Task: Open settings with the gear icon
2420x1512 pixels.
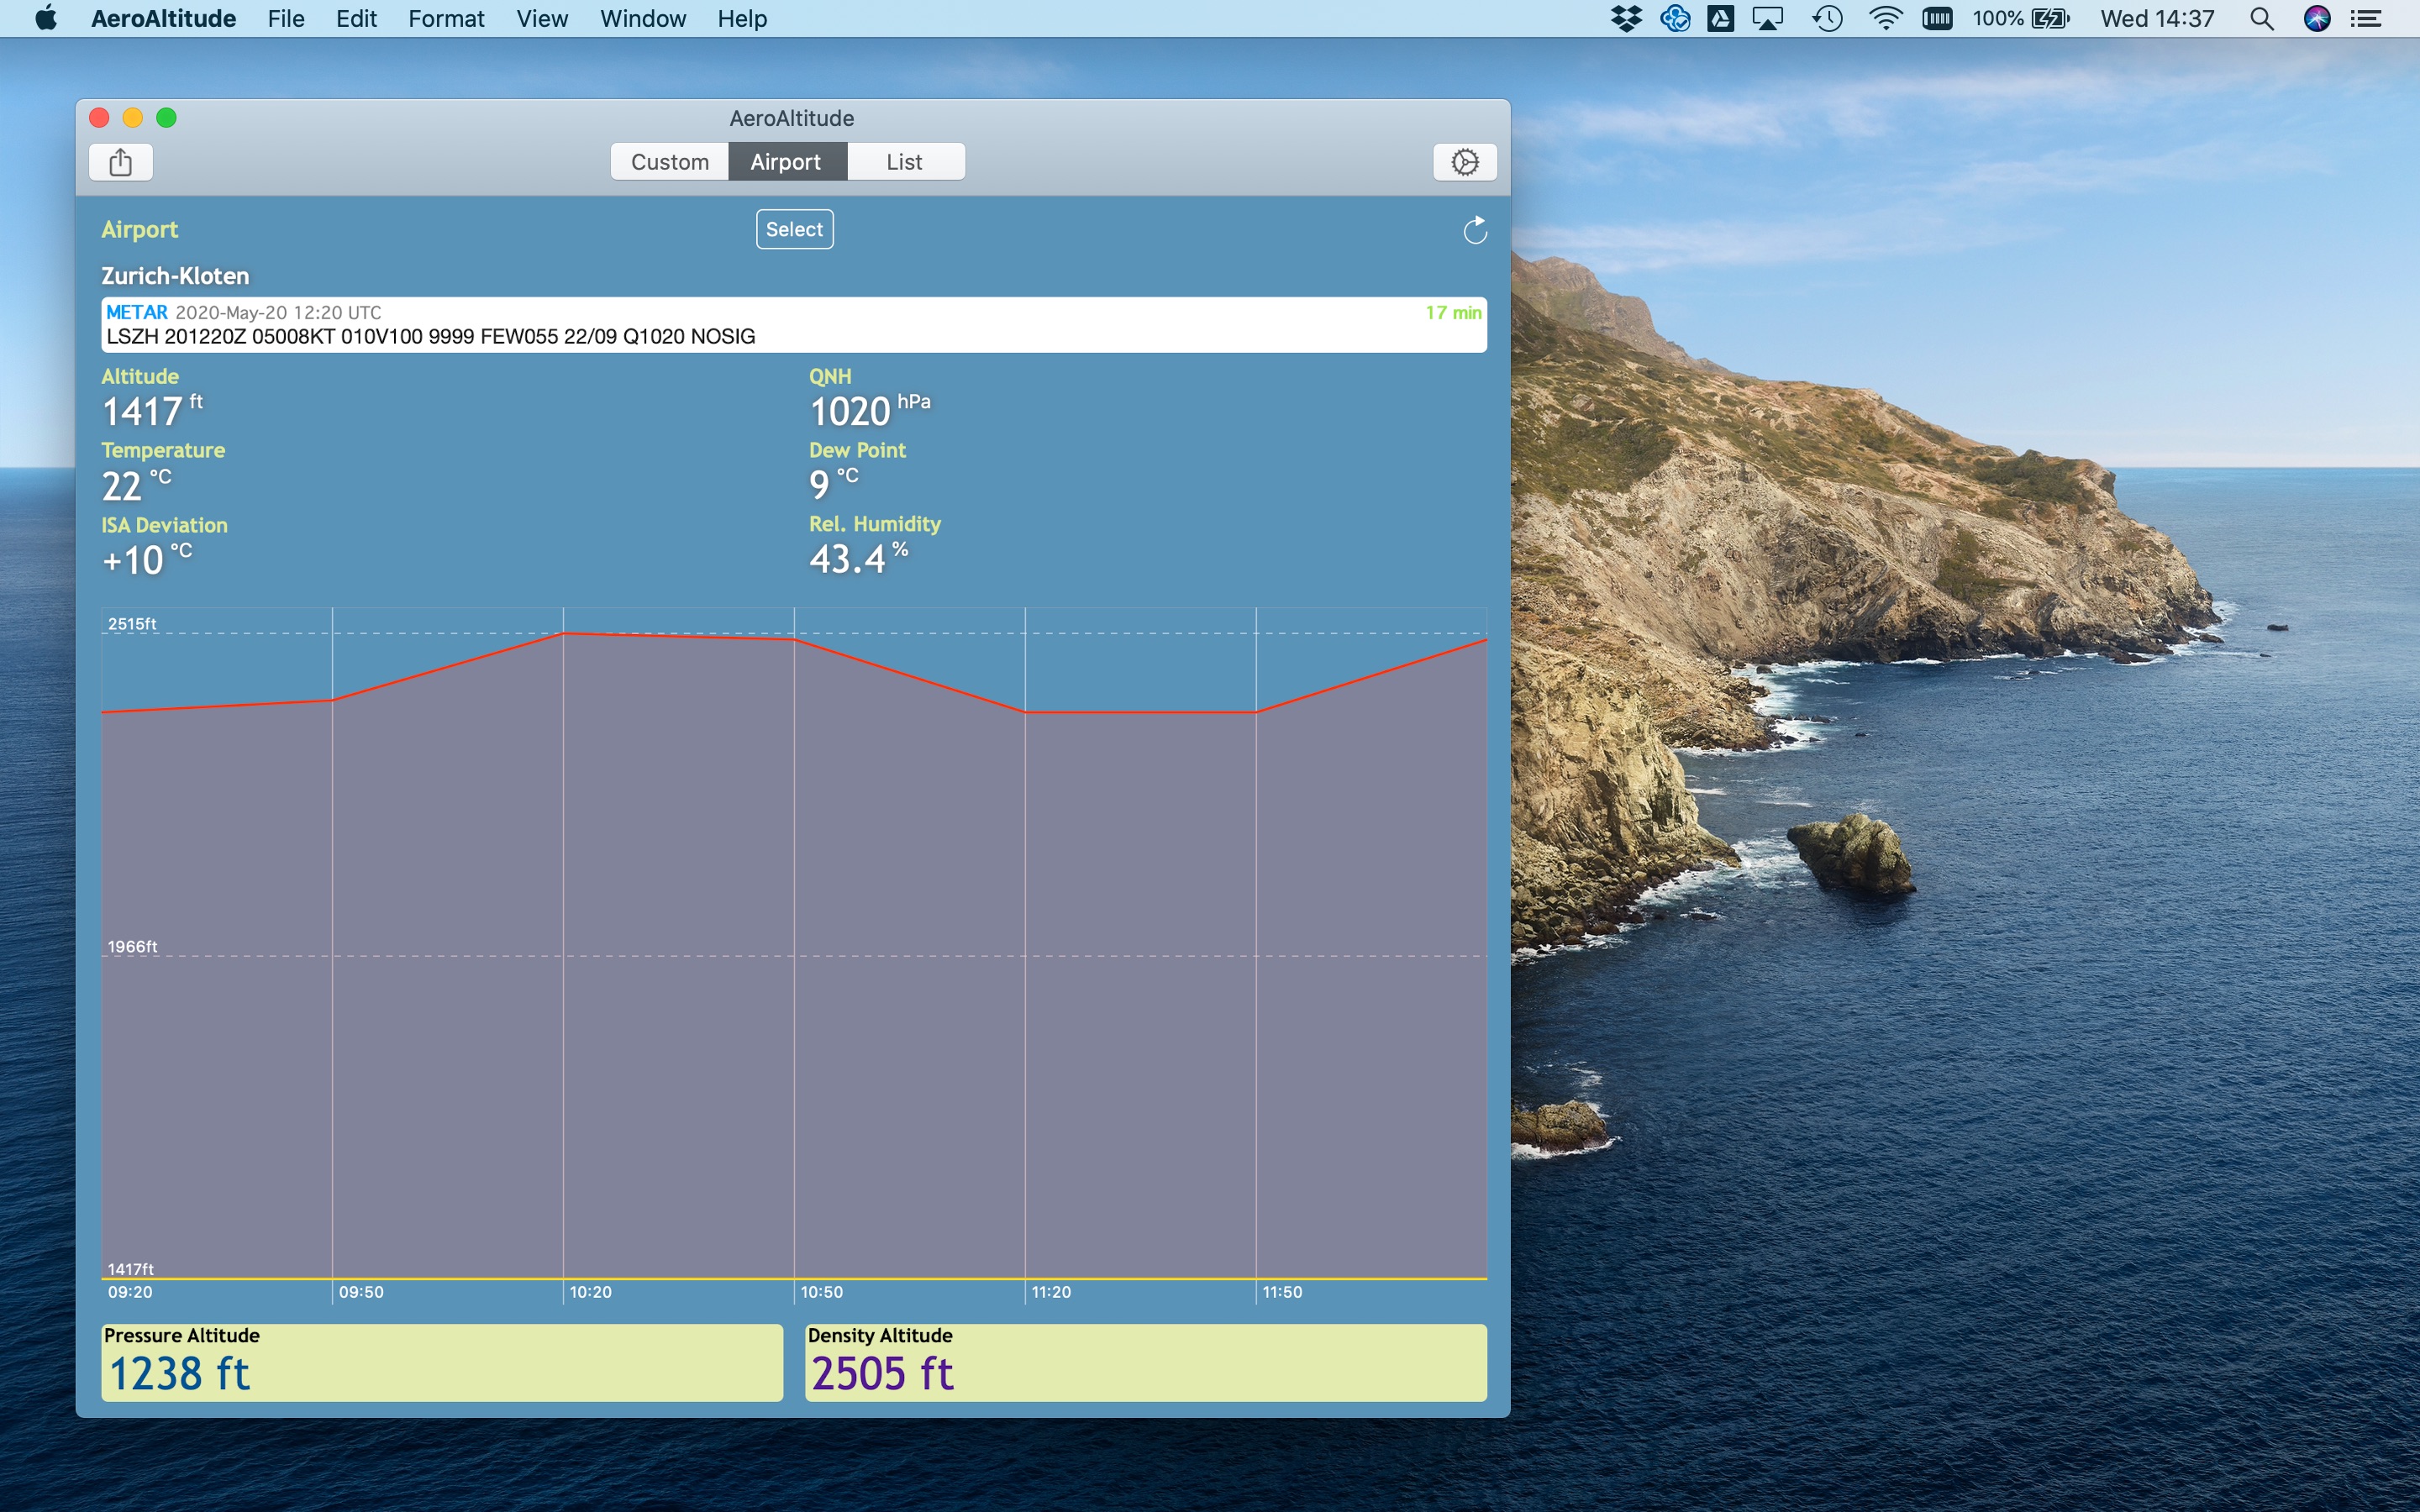Action: point(1464,162)
